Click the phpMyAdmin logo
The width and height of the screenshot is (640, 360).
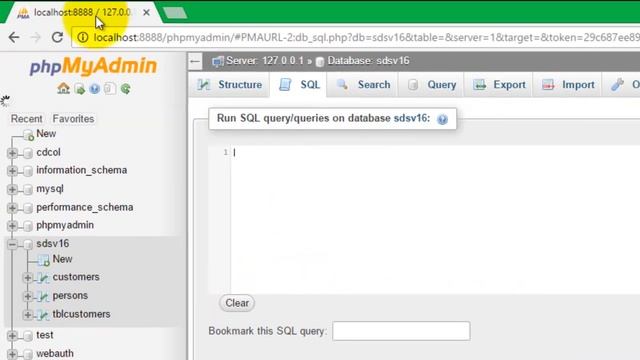tap(93, 66)
